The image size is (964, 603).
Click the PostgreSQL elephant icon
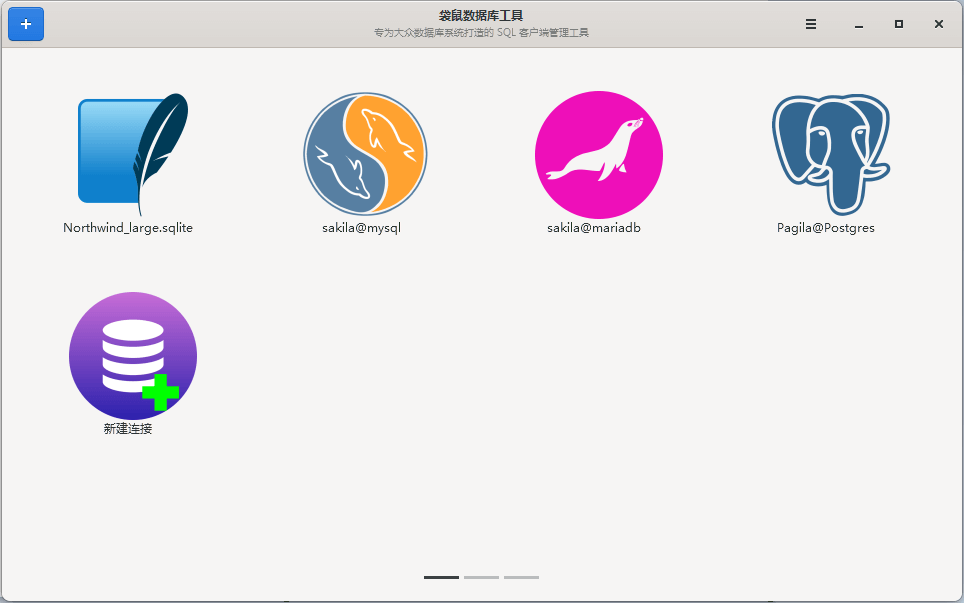point(830,154)
